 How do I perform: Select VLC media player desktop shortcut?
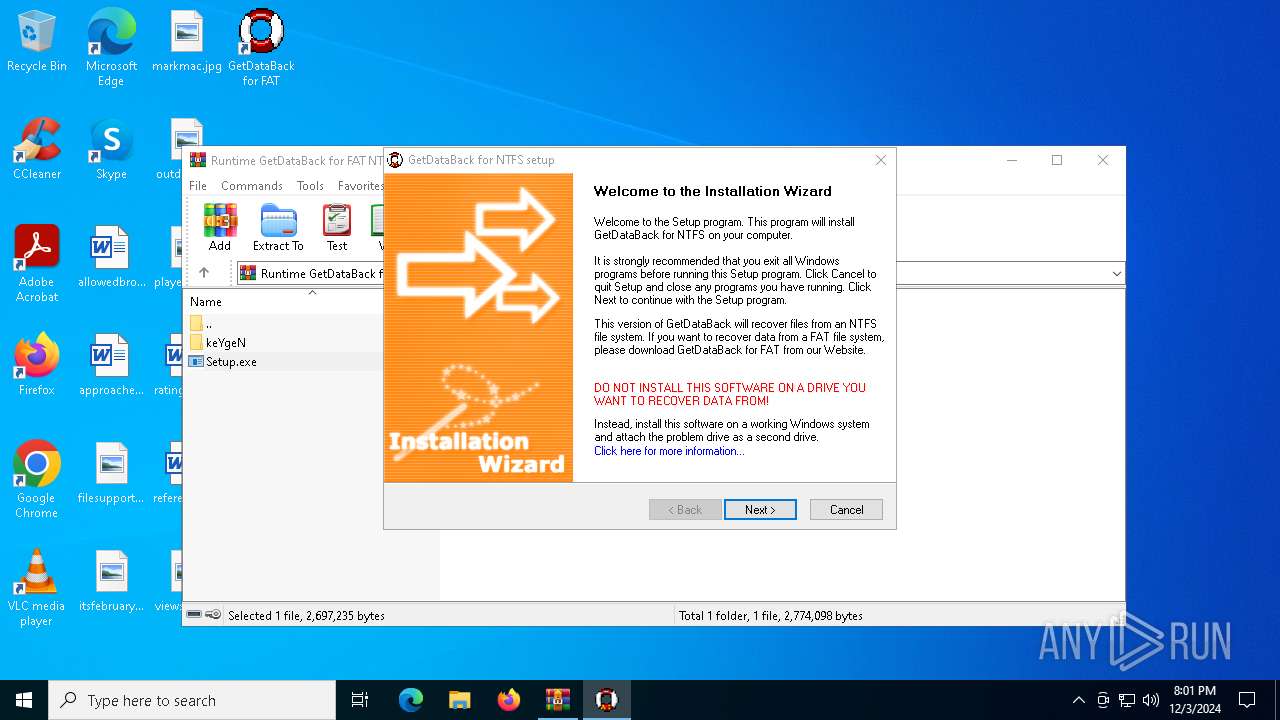coord(37,588)
